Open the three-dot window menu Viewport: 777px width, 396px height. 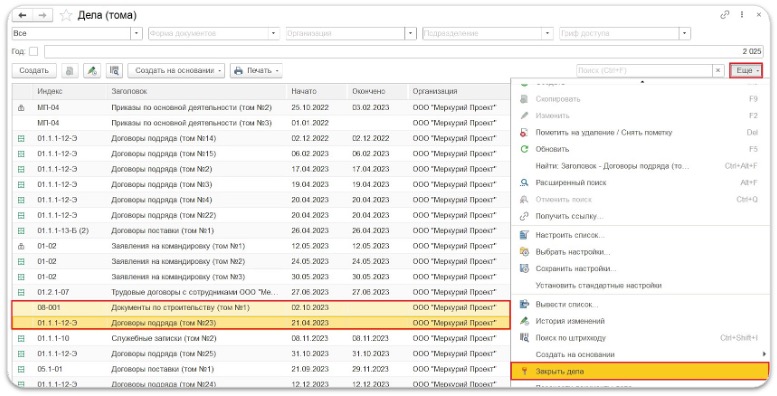click(742, 15)
